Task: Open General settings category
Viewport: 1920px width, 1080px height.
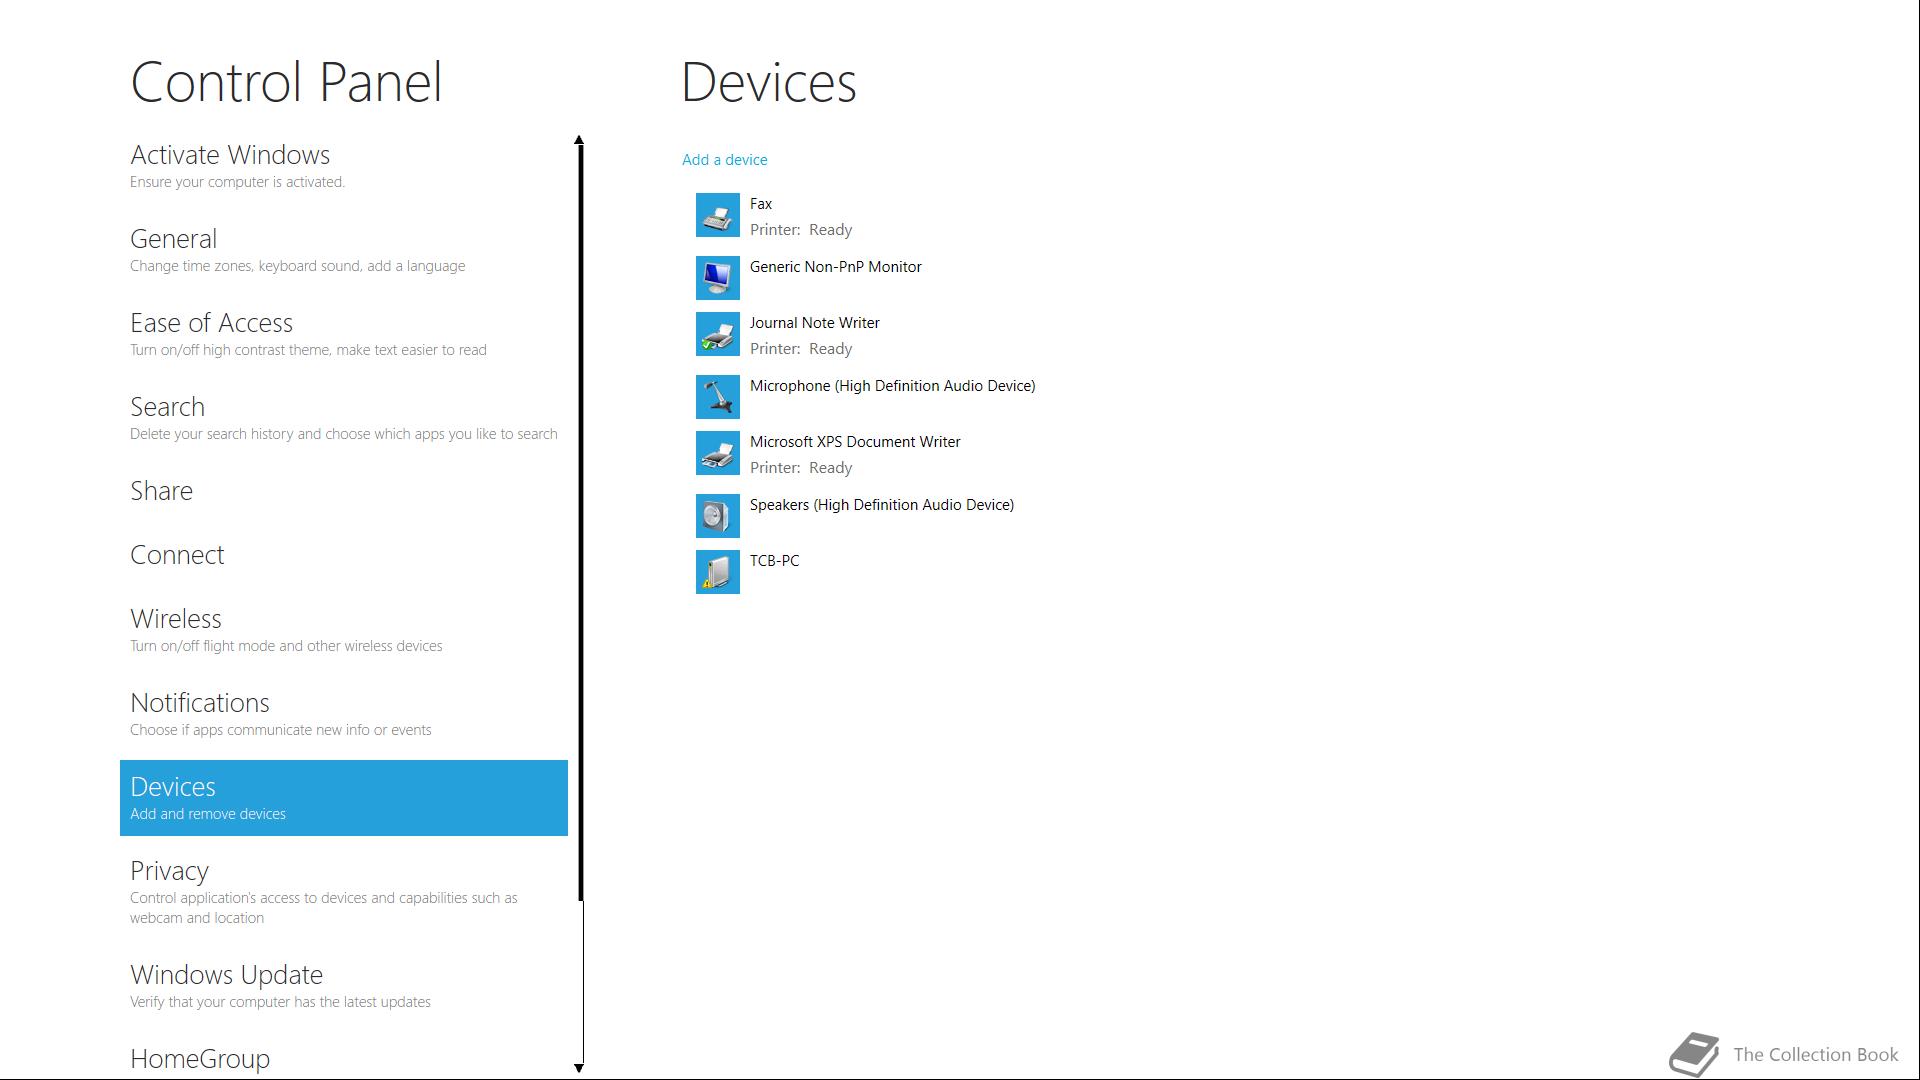Action: pos(344,250)
